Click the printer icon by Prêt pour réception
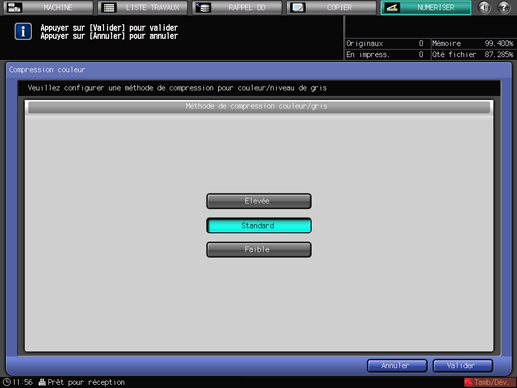The image size is (517, 388). coord(42,382)
